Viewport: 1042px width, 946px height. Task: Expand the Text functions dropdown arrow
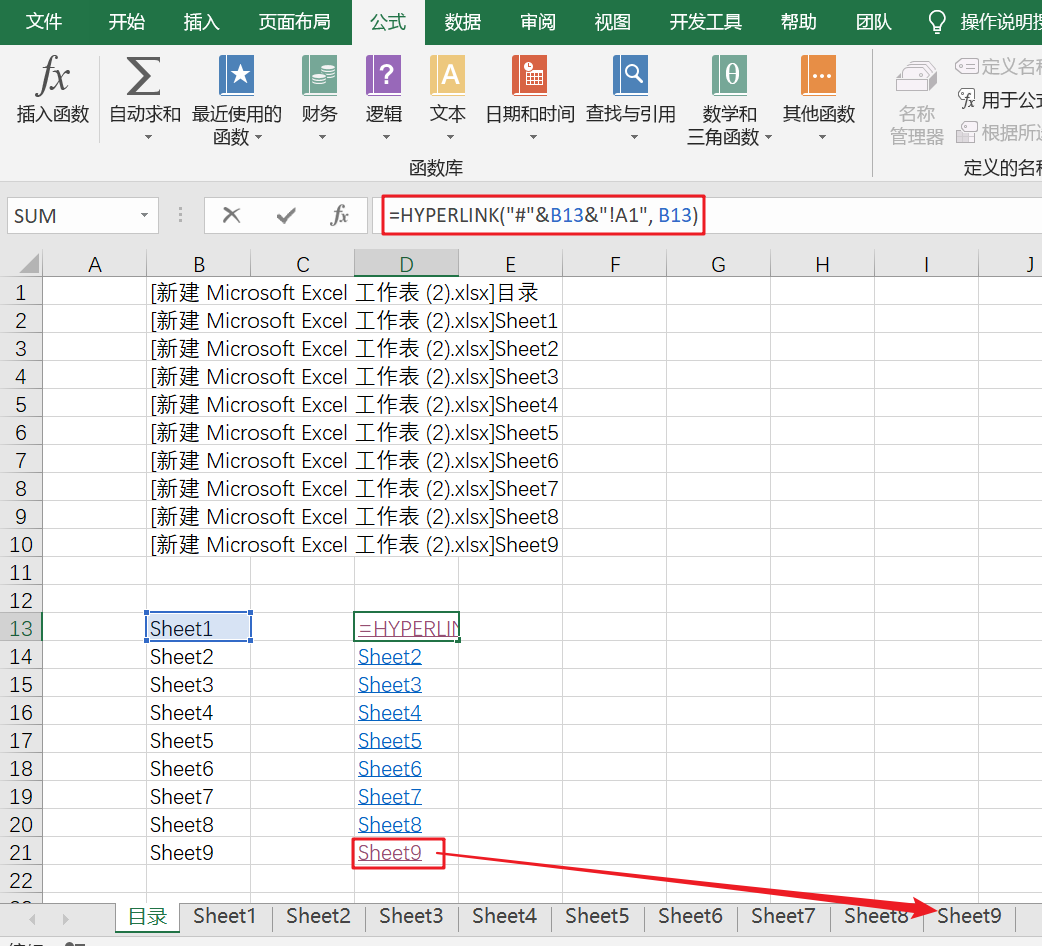point(450,138)
